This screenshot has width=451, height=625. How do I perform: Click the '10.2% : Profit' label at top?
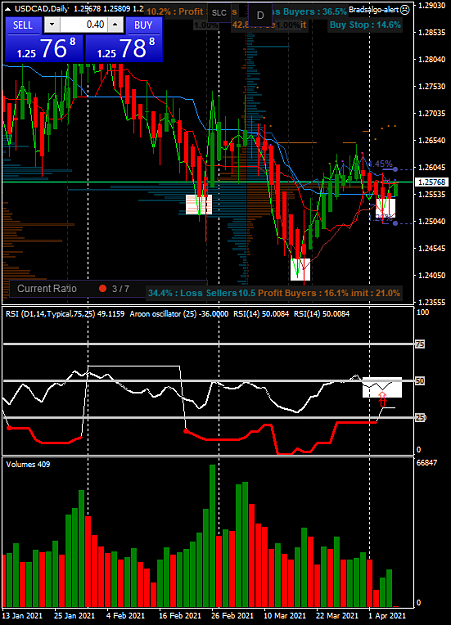pyautogui.click(x=175, y=12)
